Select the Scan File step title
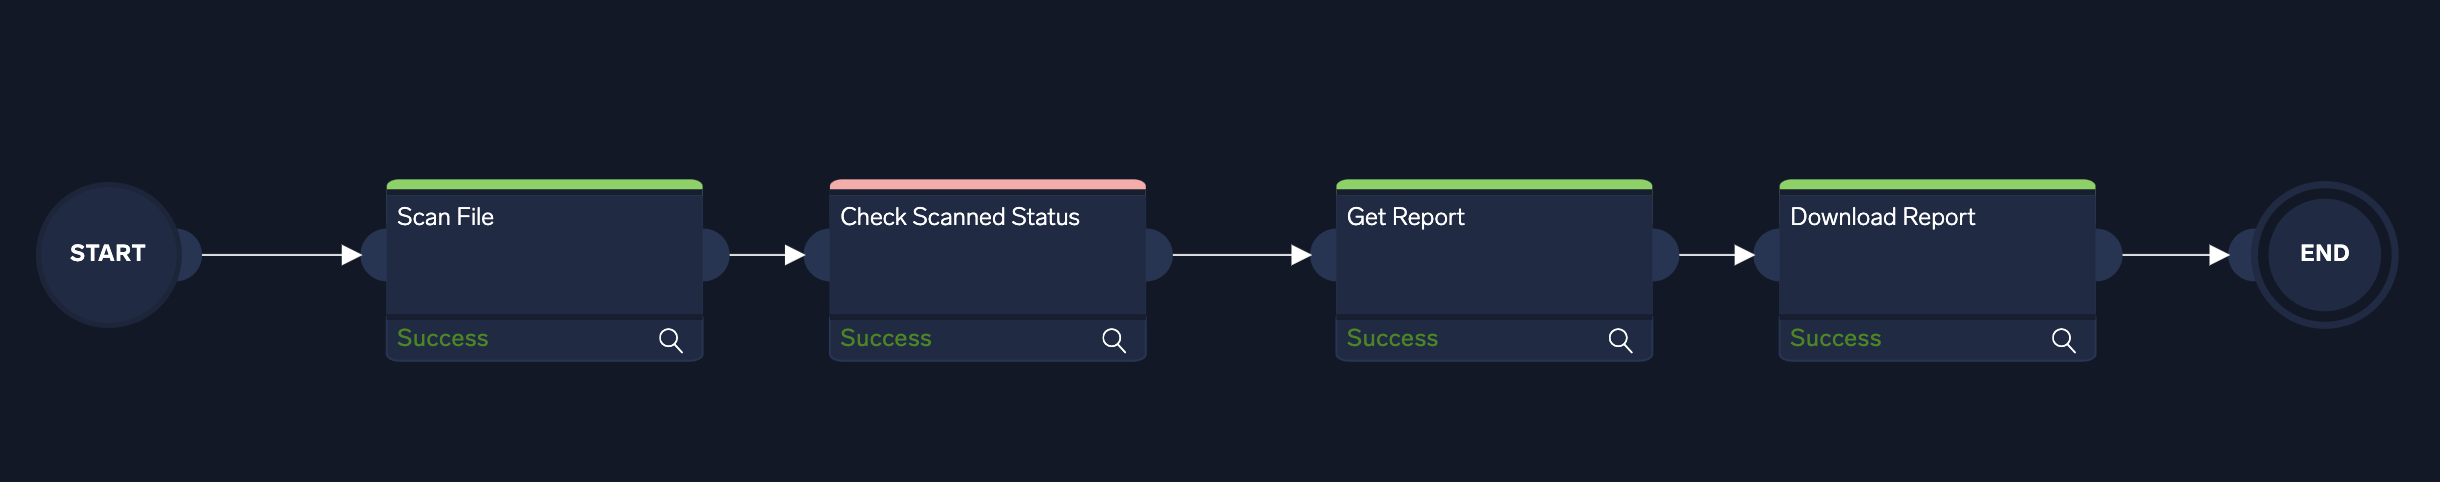 [x=446, y=217]
